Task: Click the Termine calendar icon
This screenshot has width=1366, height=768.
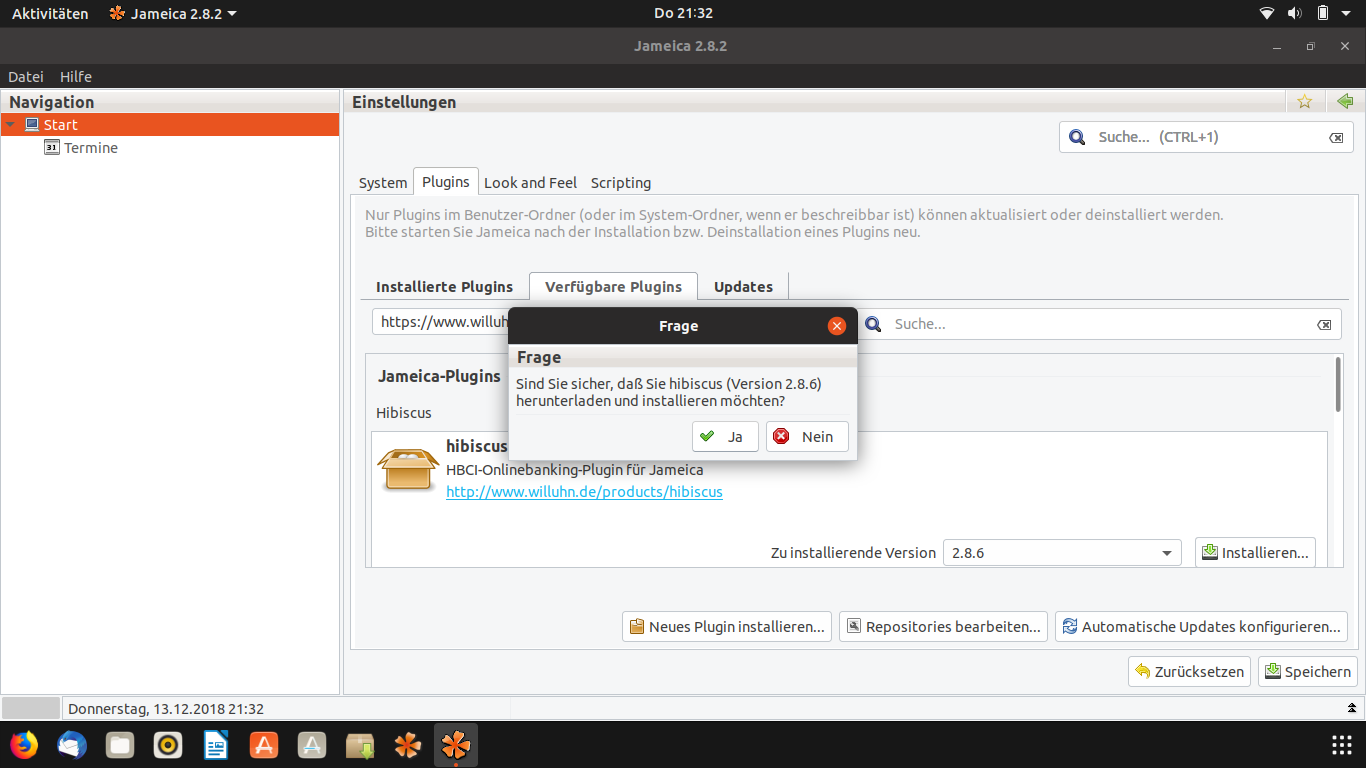Action: (x=52, y=147)
